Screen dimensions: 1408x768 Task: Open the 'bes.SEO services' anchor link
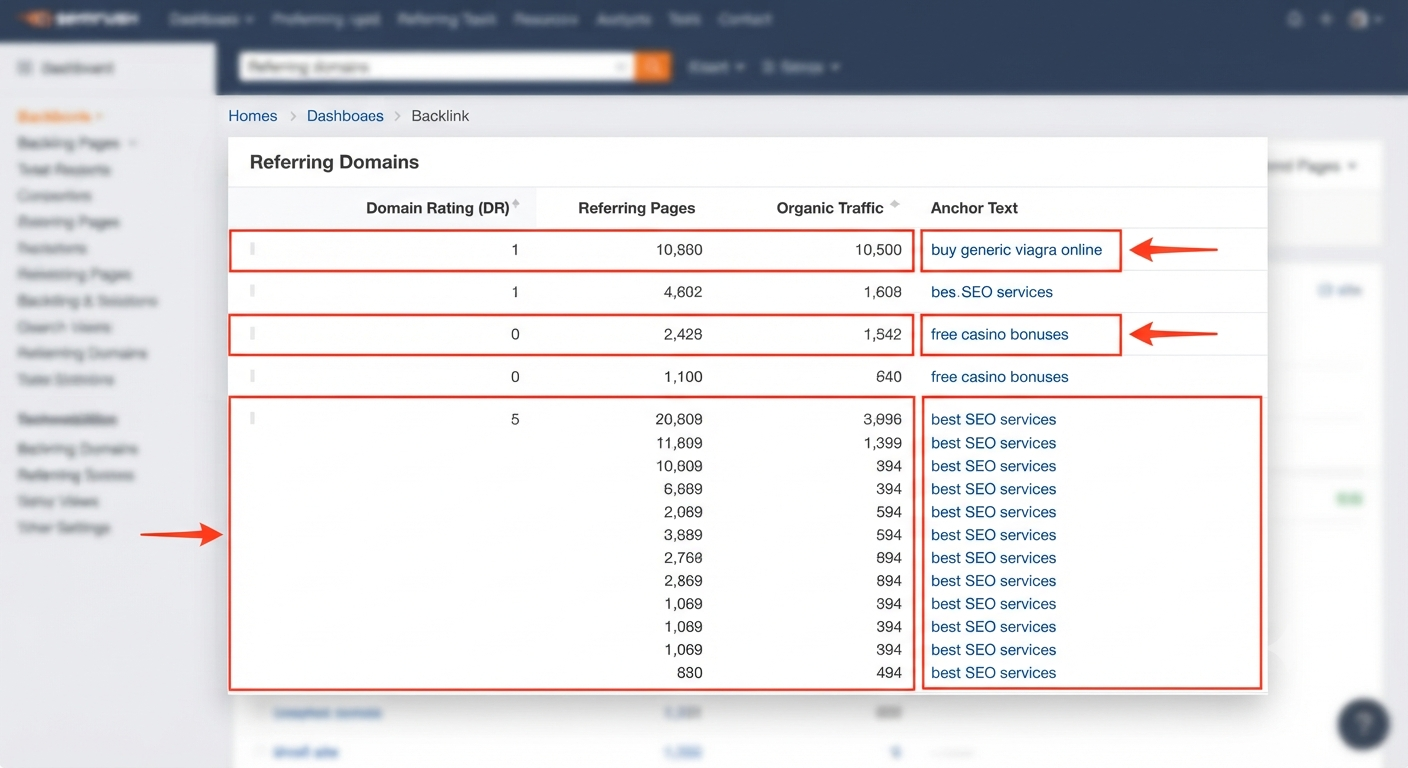click(991, 292)
